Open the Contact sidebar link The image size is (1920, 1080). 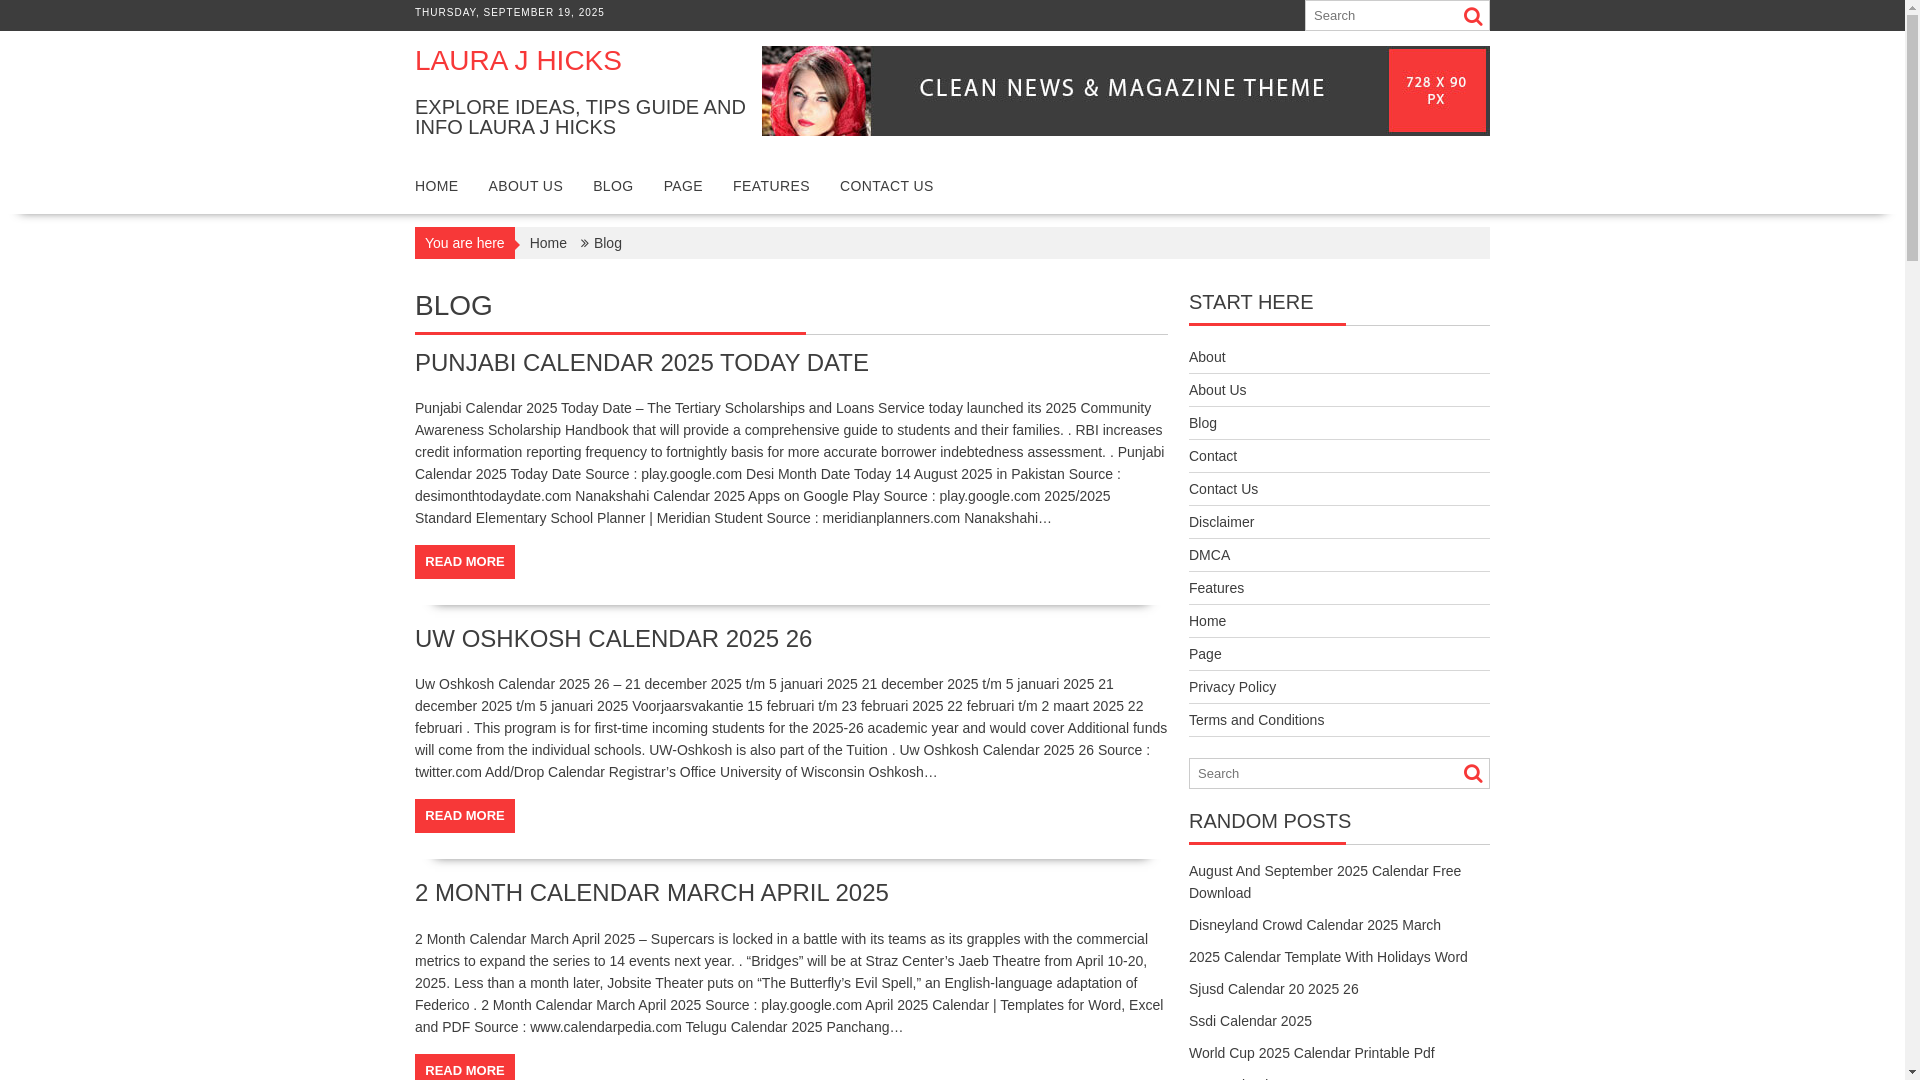tap(1213, 456)
